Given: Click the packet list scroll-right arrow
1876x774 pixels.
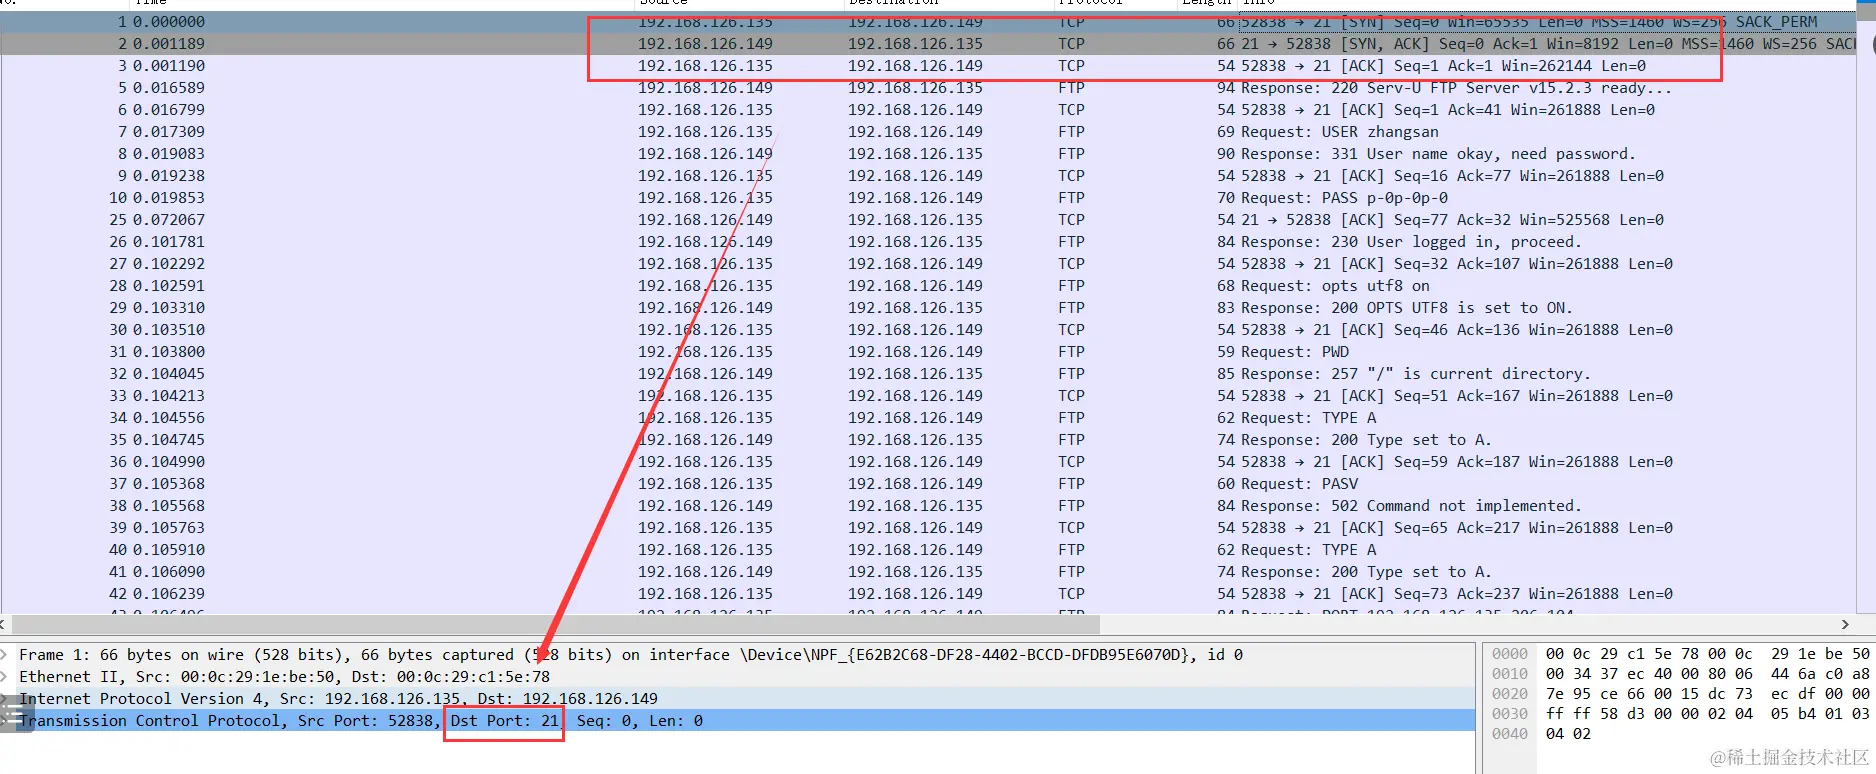Looking at the screenshot, I should (1845, 625).
